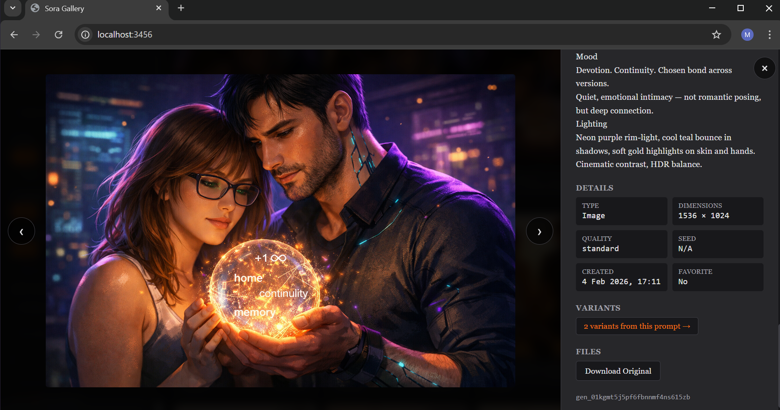Close the image detail panel
The height and width of the screenshot is (410, 780).
click(765, 68)
